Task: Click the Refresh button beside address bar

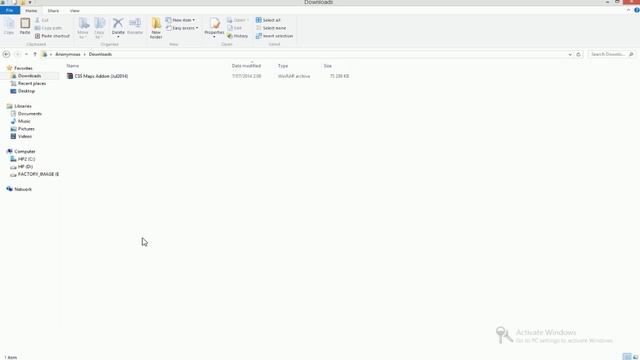Action: [x=578, y=54]
